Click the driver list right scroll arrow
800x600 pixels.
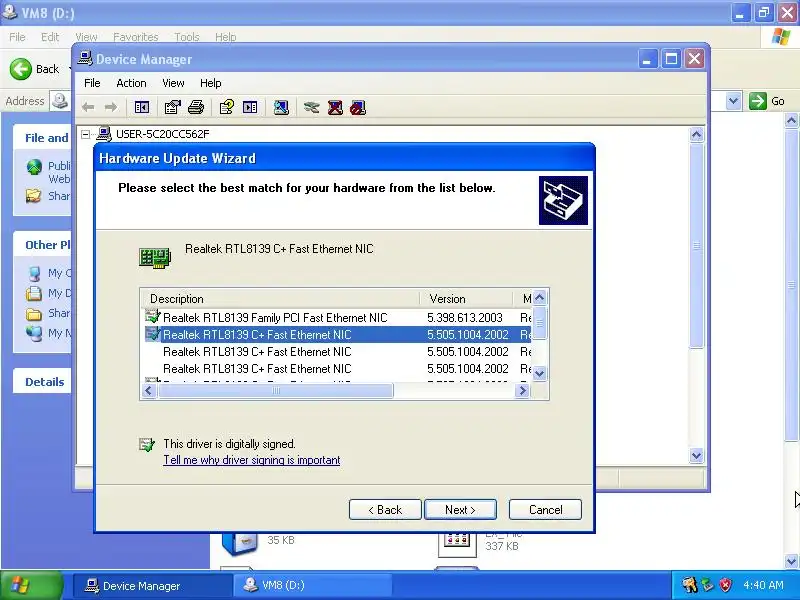(x=522, y=391)
